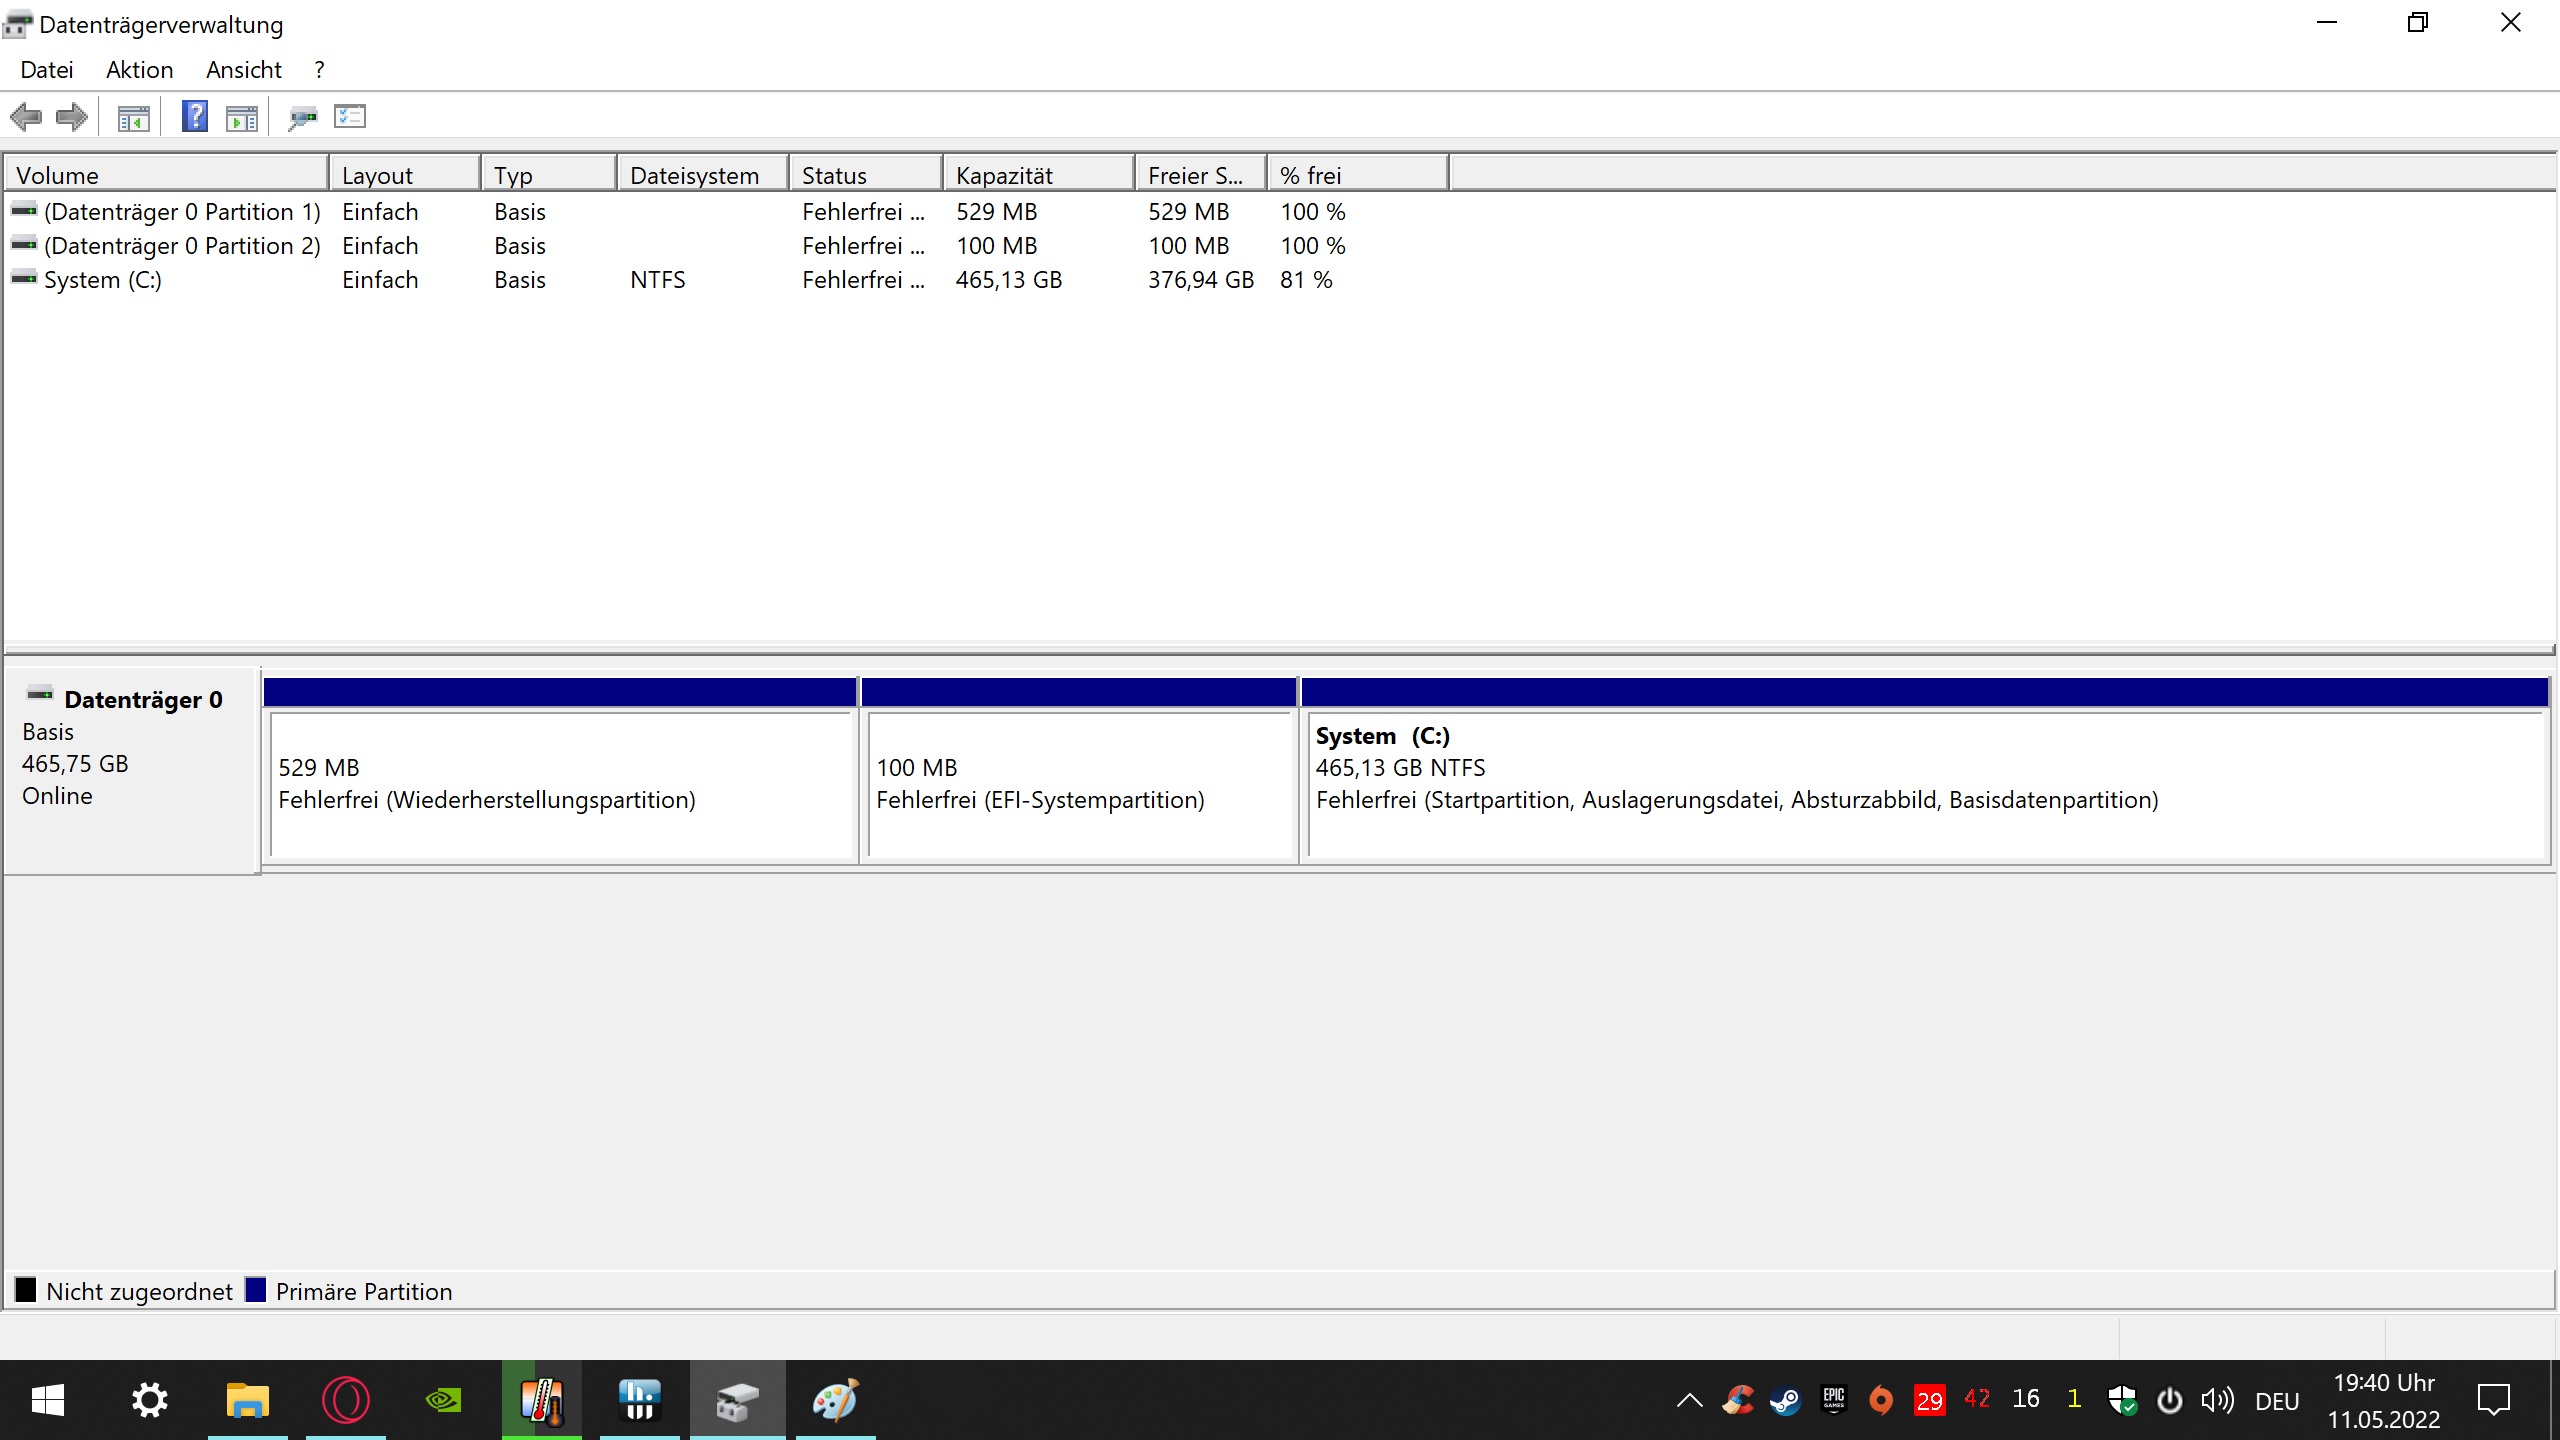Select the 100 MB EFI-Systempartition block

click(x=1078, y=785)
